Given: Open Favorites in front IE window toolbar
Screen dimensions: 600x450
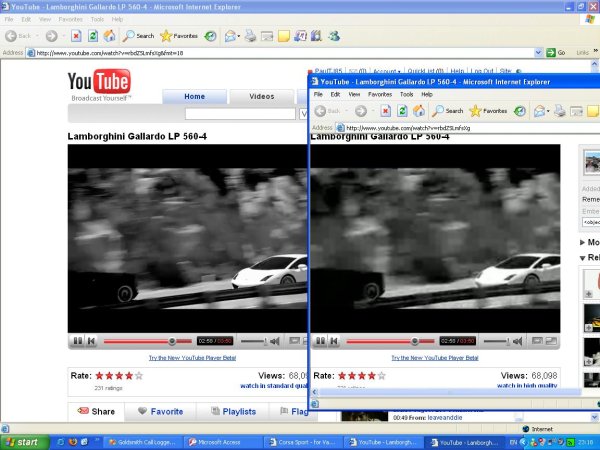Looking at the screenshot, I should 488,111.
